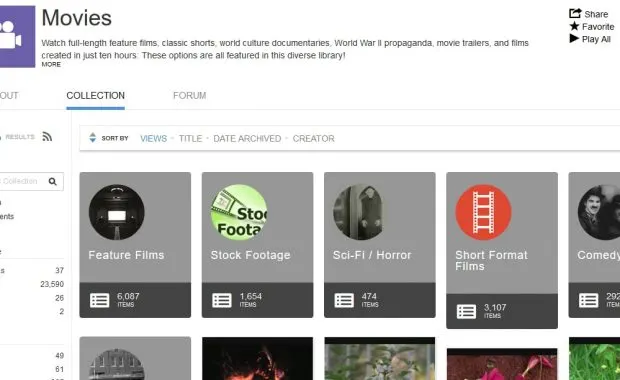Click the Share text link

point(596,14)
